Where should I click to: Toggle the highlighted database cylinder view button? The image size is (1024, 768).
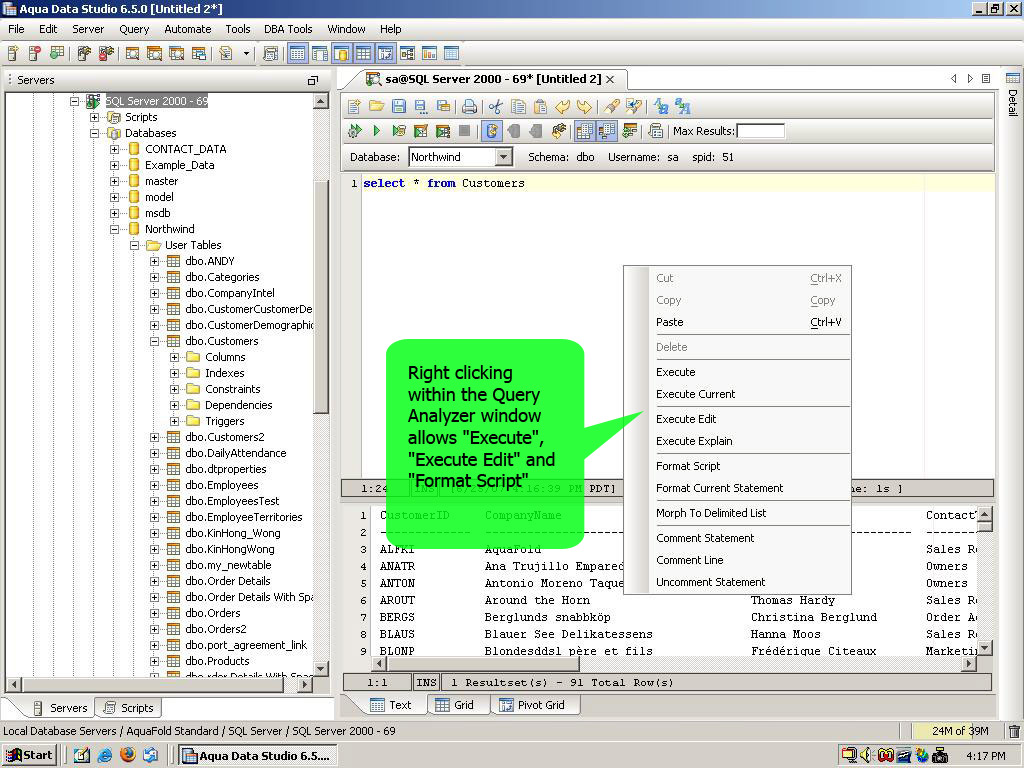tap(342, 54)
